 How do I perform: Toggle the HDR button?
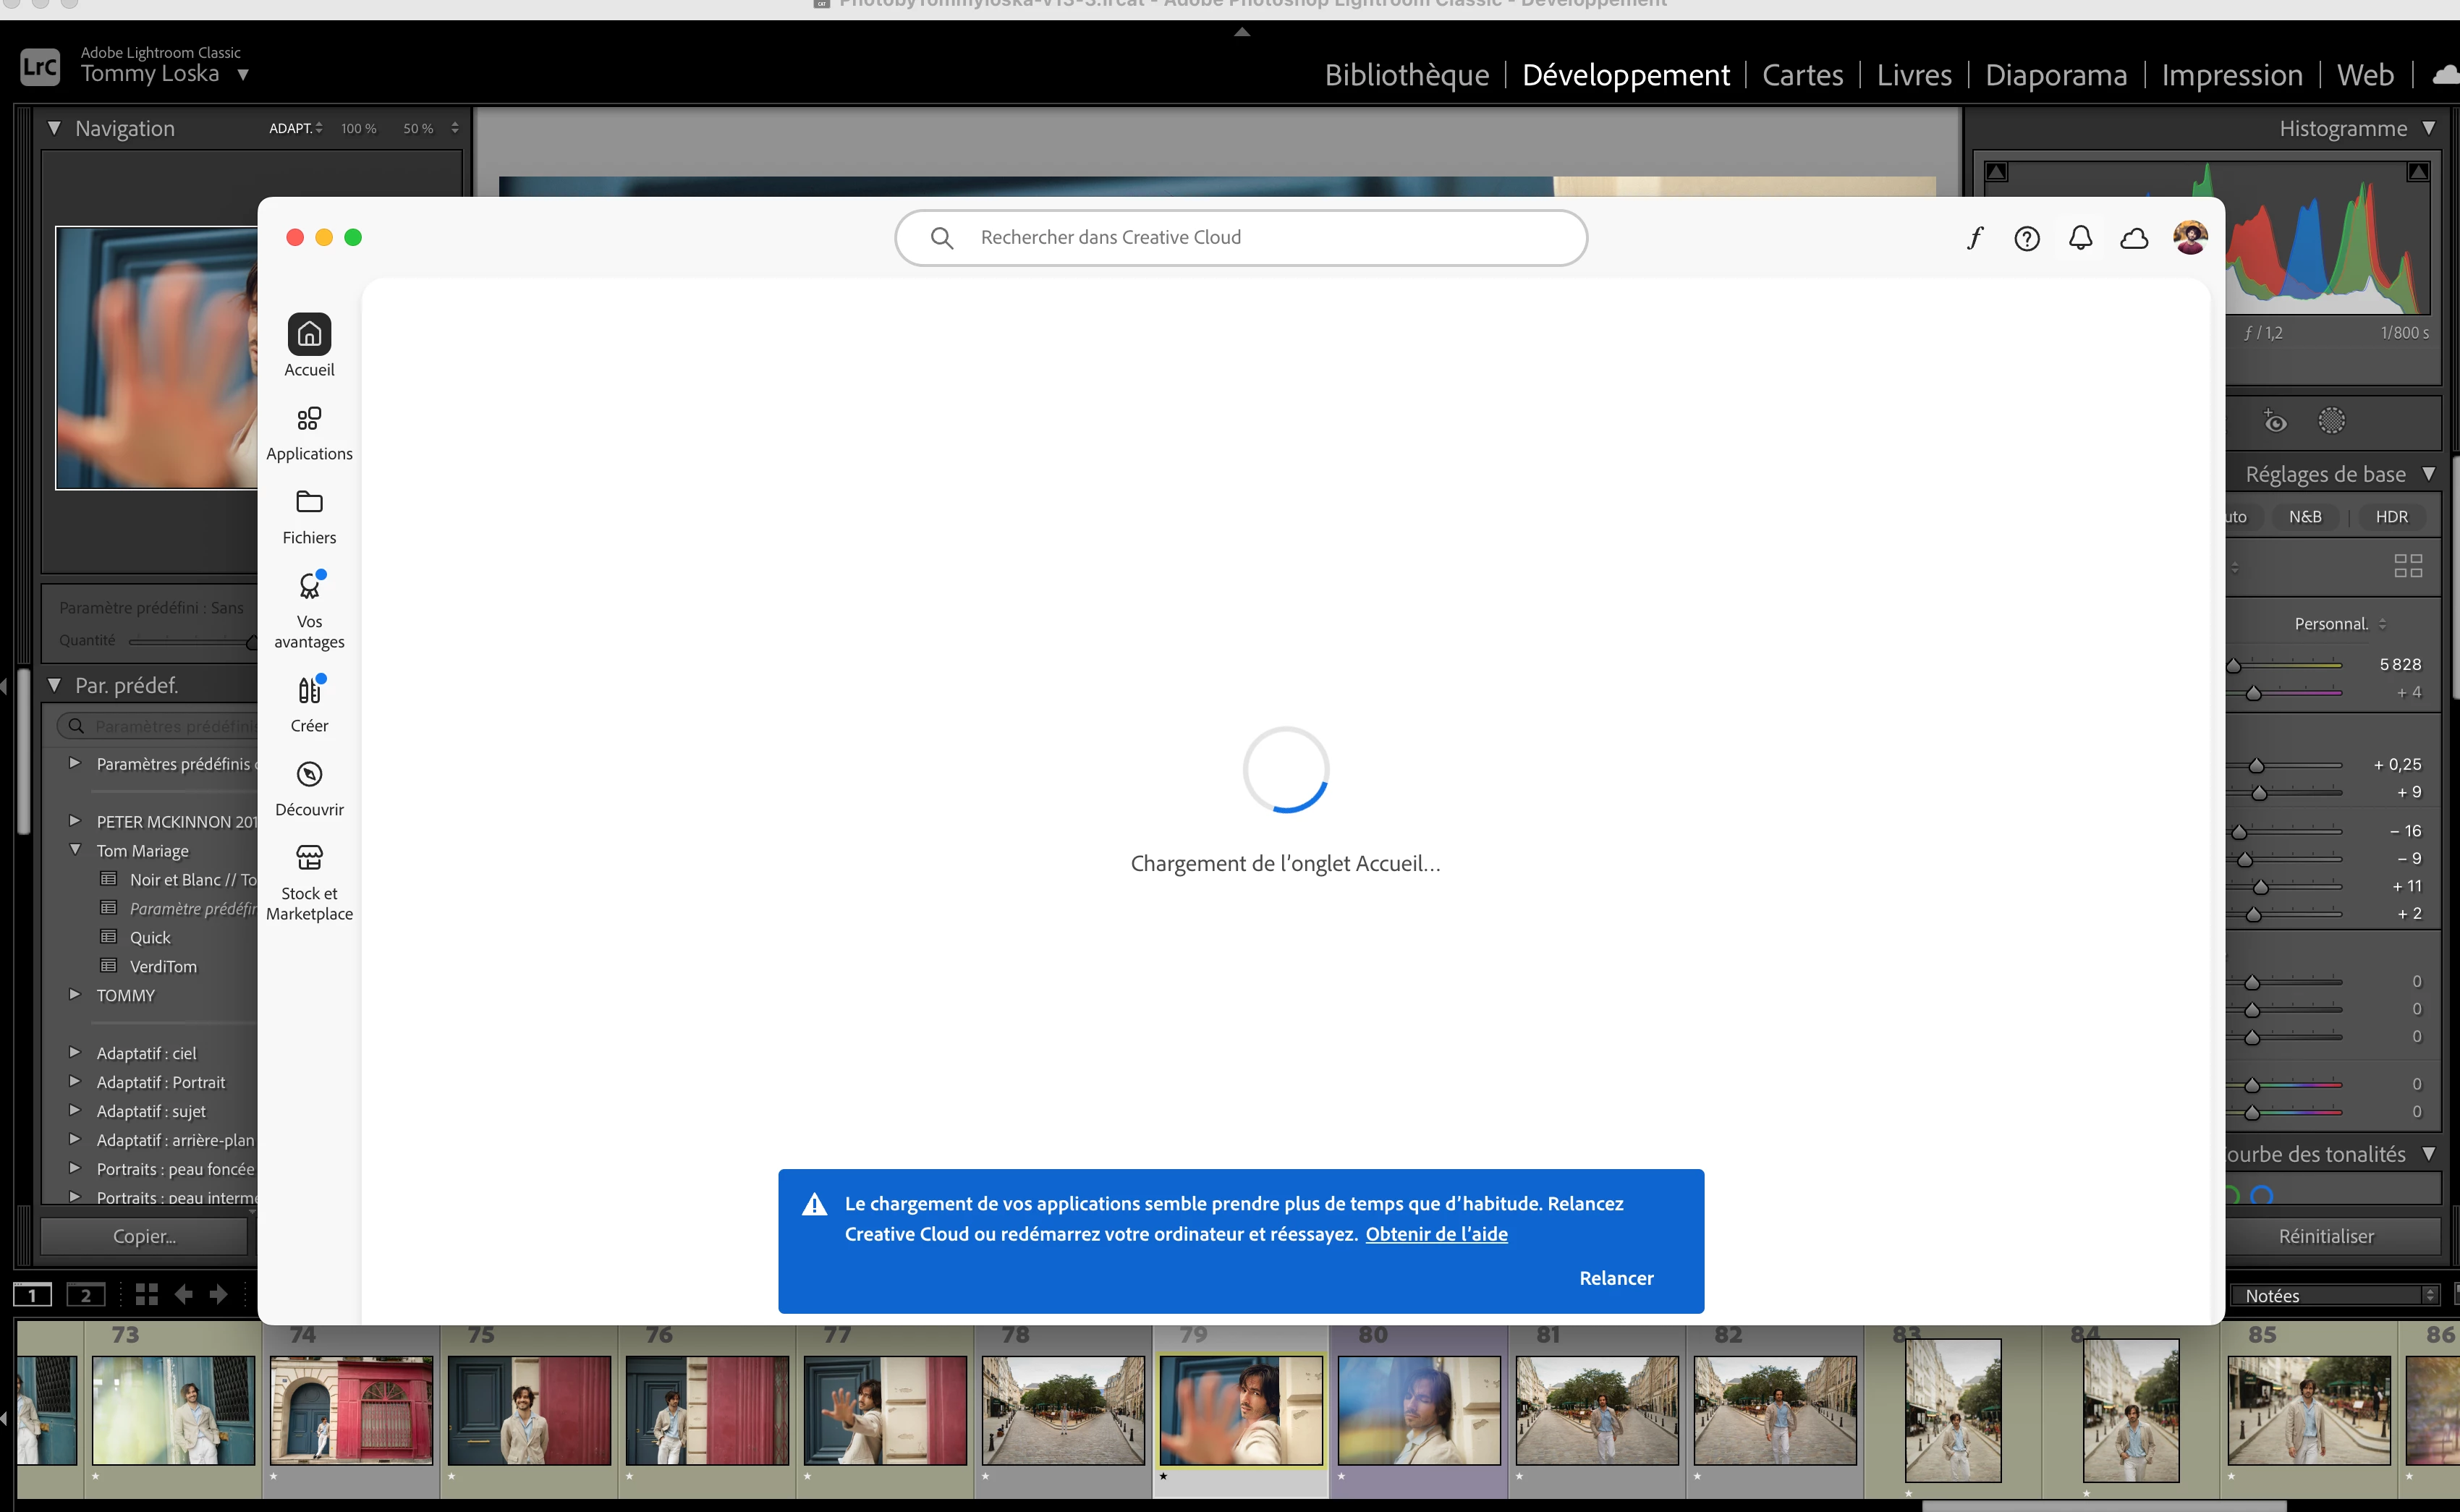click(x=2391, y=517)
